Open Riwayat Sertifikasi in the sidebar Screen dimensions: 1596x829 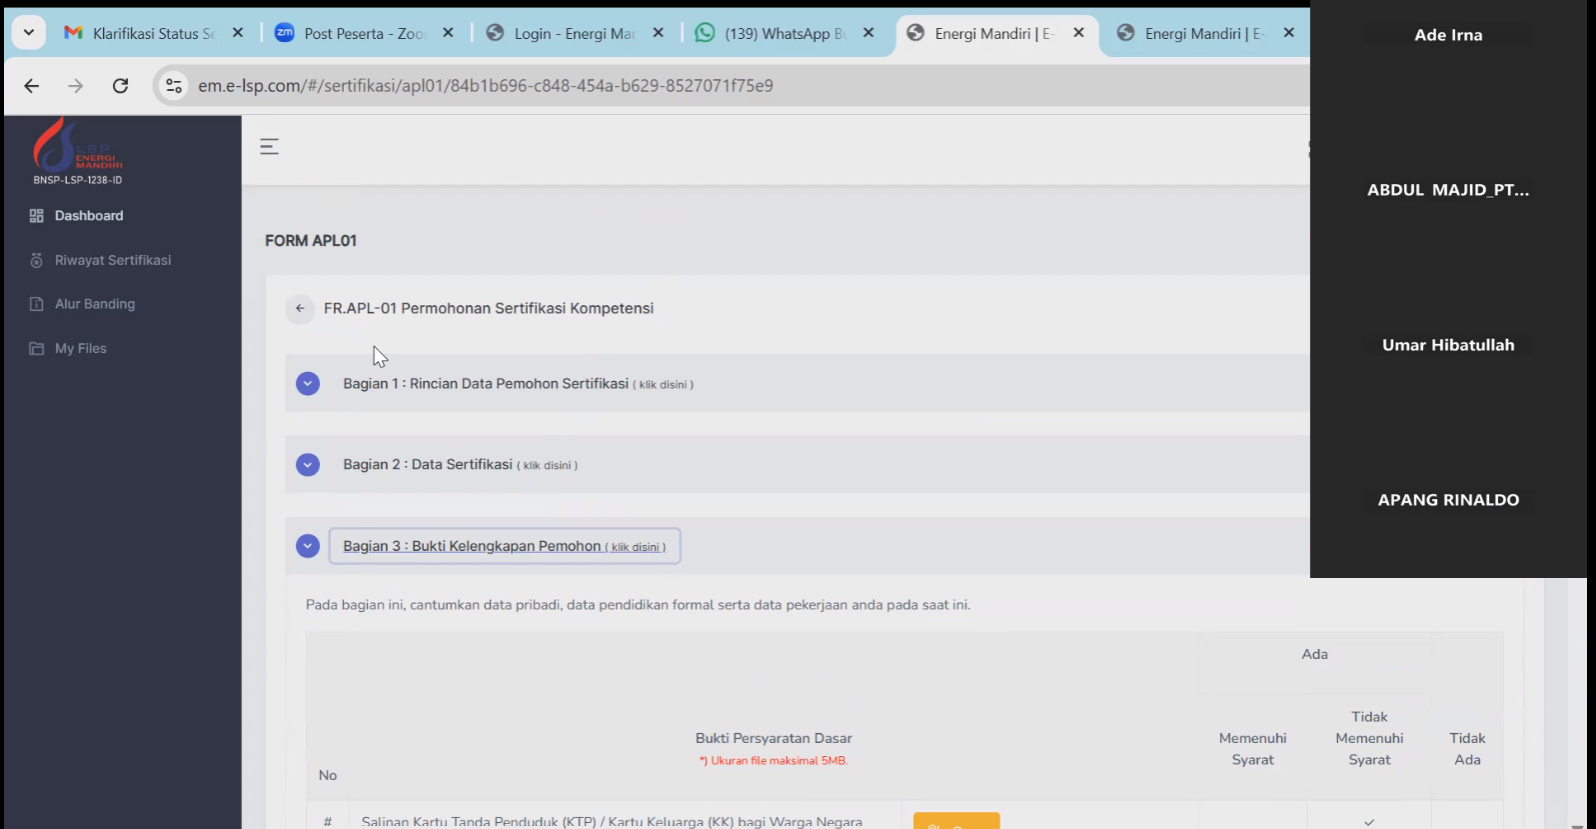coord(113,260)
